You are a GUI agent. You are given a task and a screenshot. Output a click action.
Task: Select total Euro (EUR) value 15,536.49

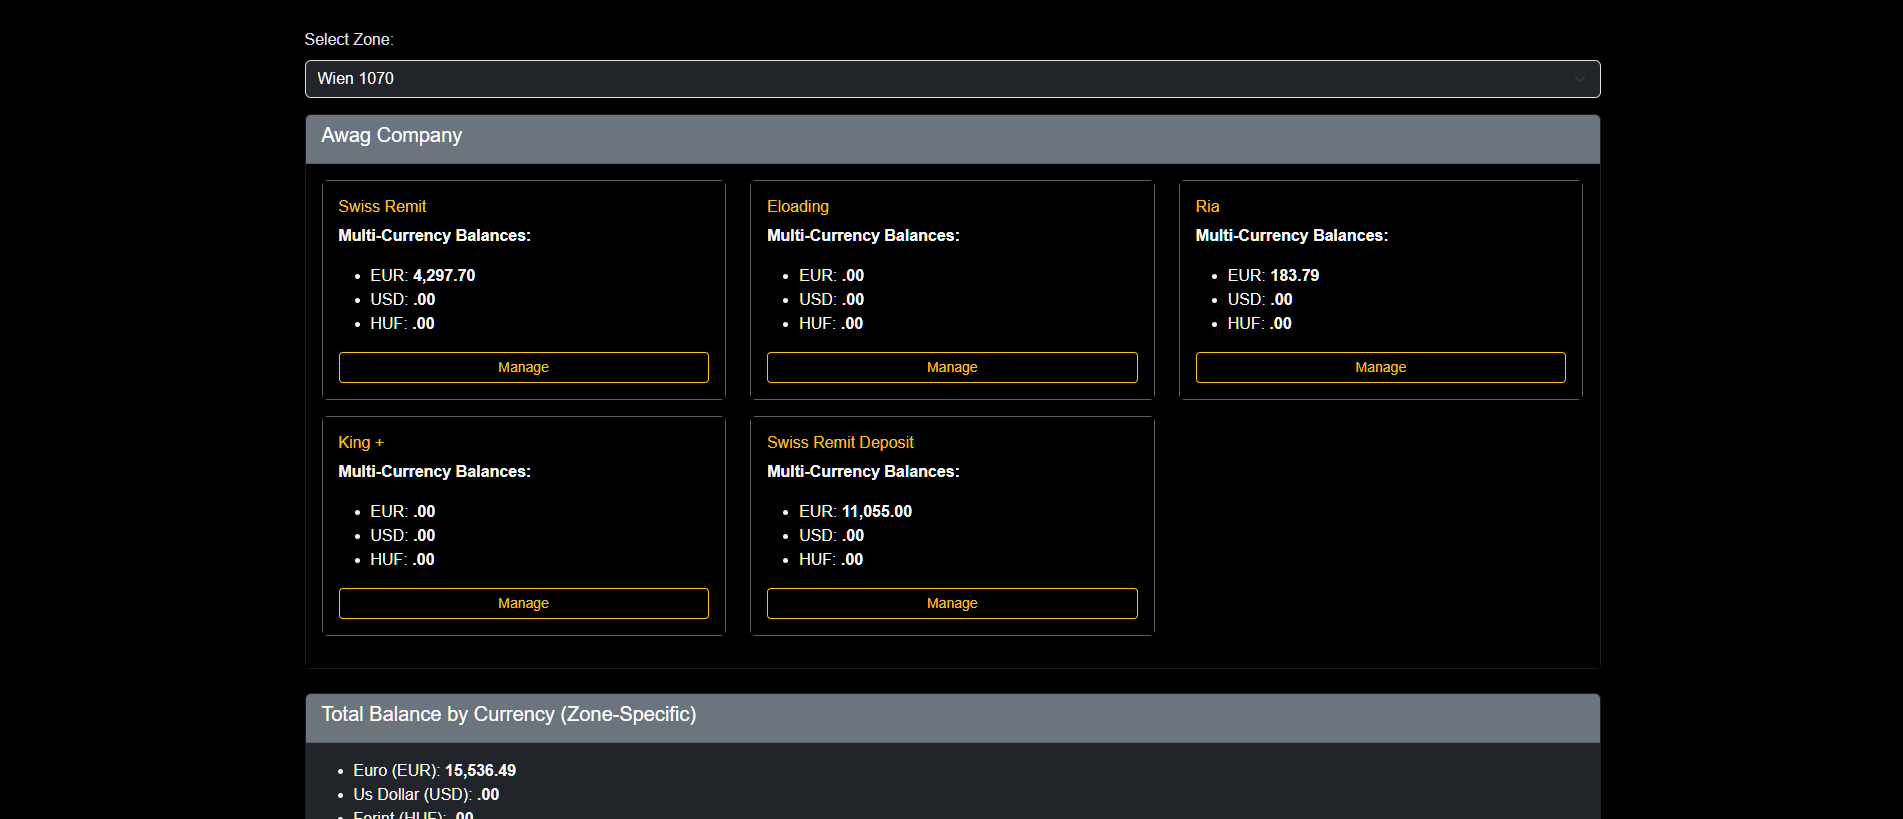click(x=481, y=770)
